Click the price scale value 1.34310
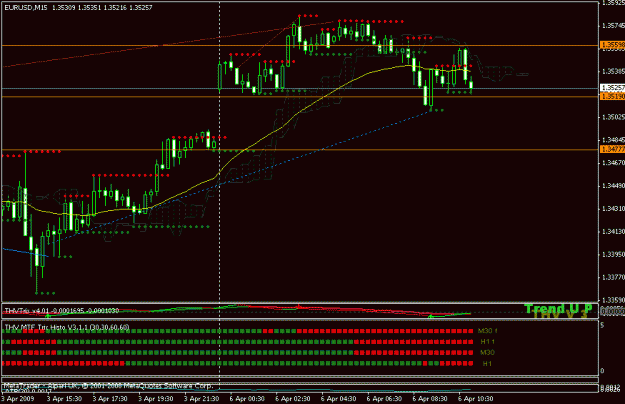The height and width of the screenshot is (404, 625). pyautogui.click(x=613, y=208)
